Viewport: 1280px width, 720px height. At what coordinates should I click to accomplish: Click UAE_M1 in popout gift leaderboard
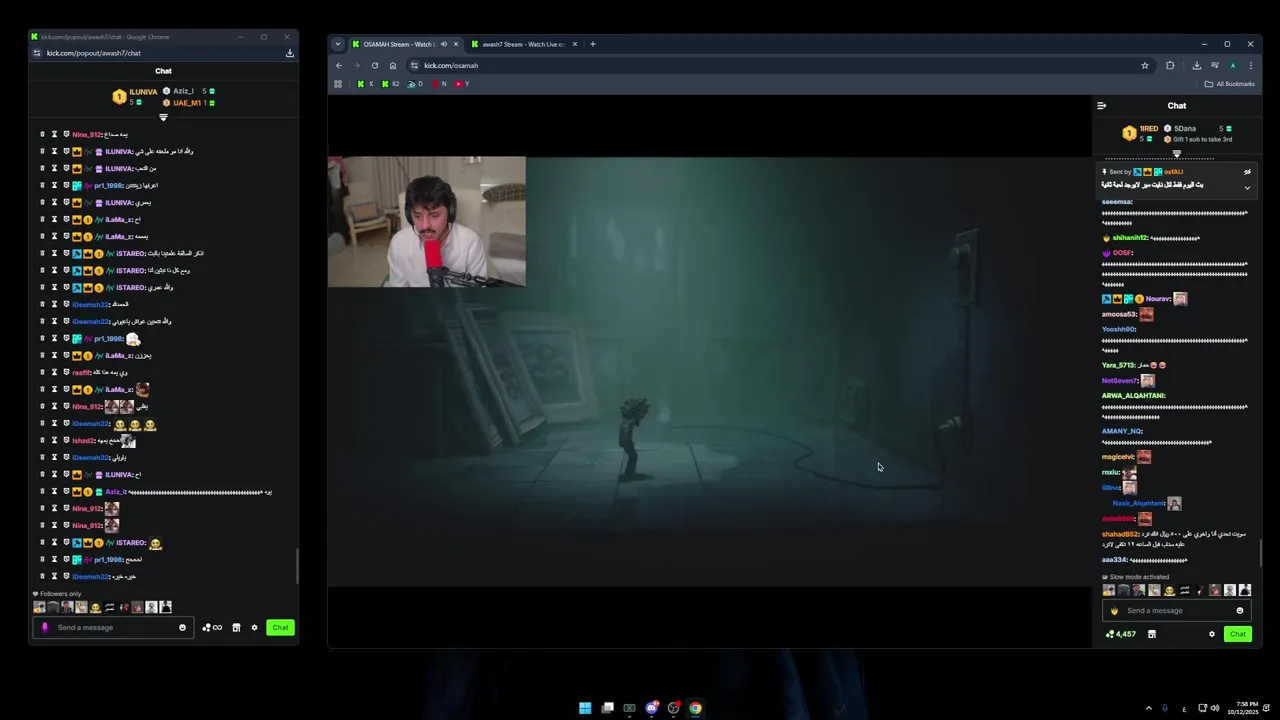[x=189, y=103]
